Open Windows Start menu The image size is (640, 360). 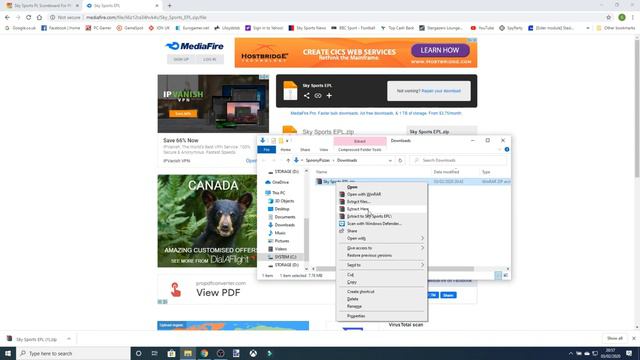[x=8, y=353]
